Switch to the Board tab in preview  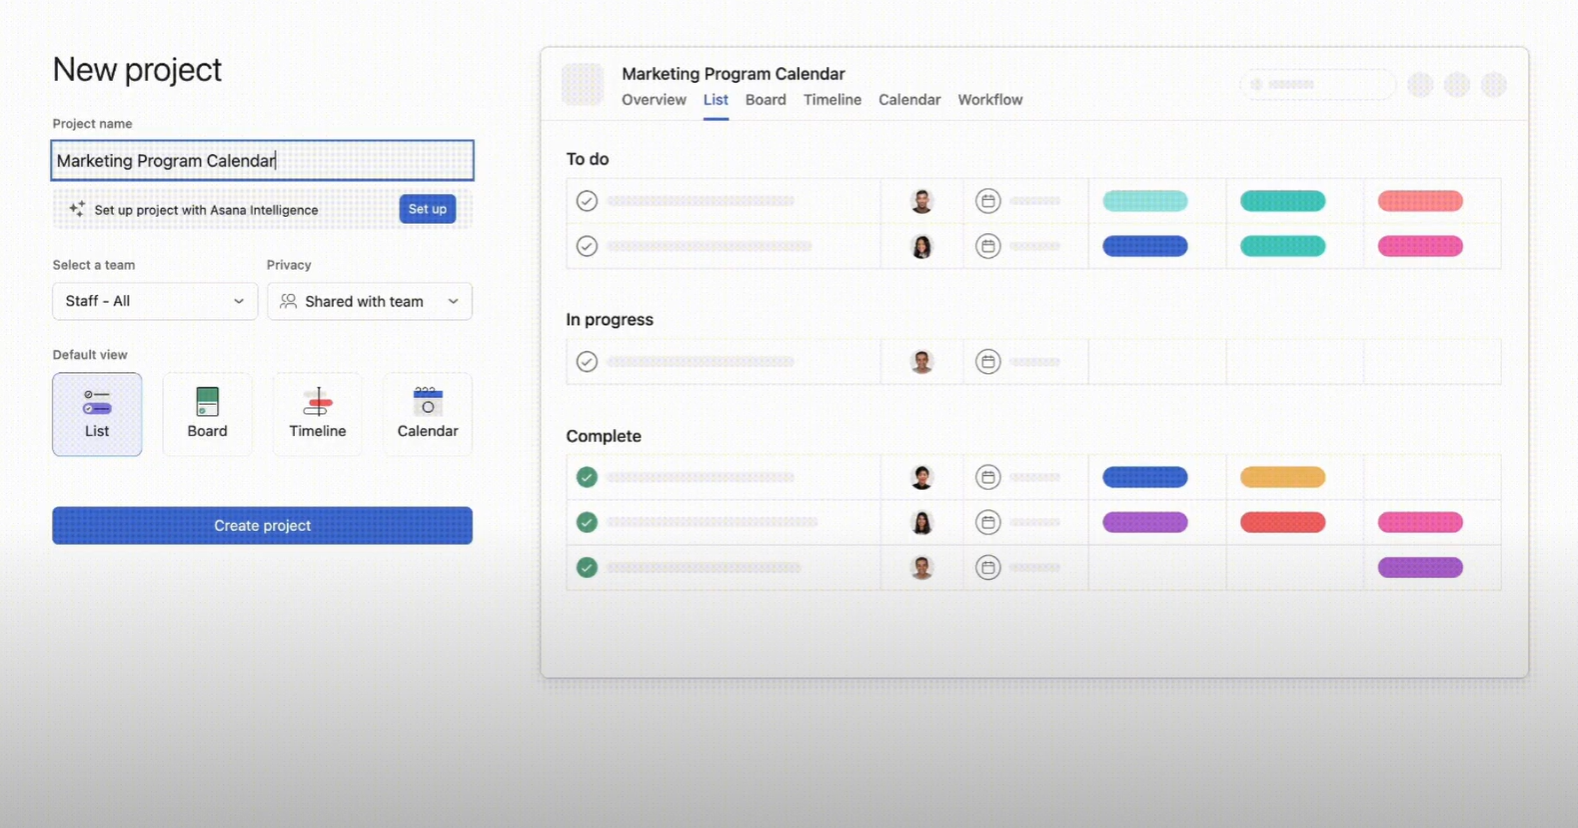[x=765, y=100]
